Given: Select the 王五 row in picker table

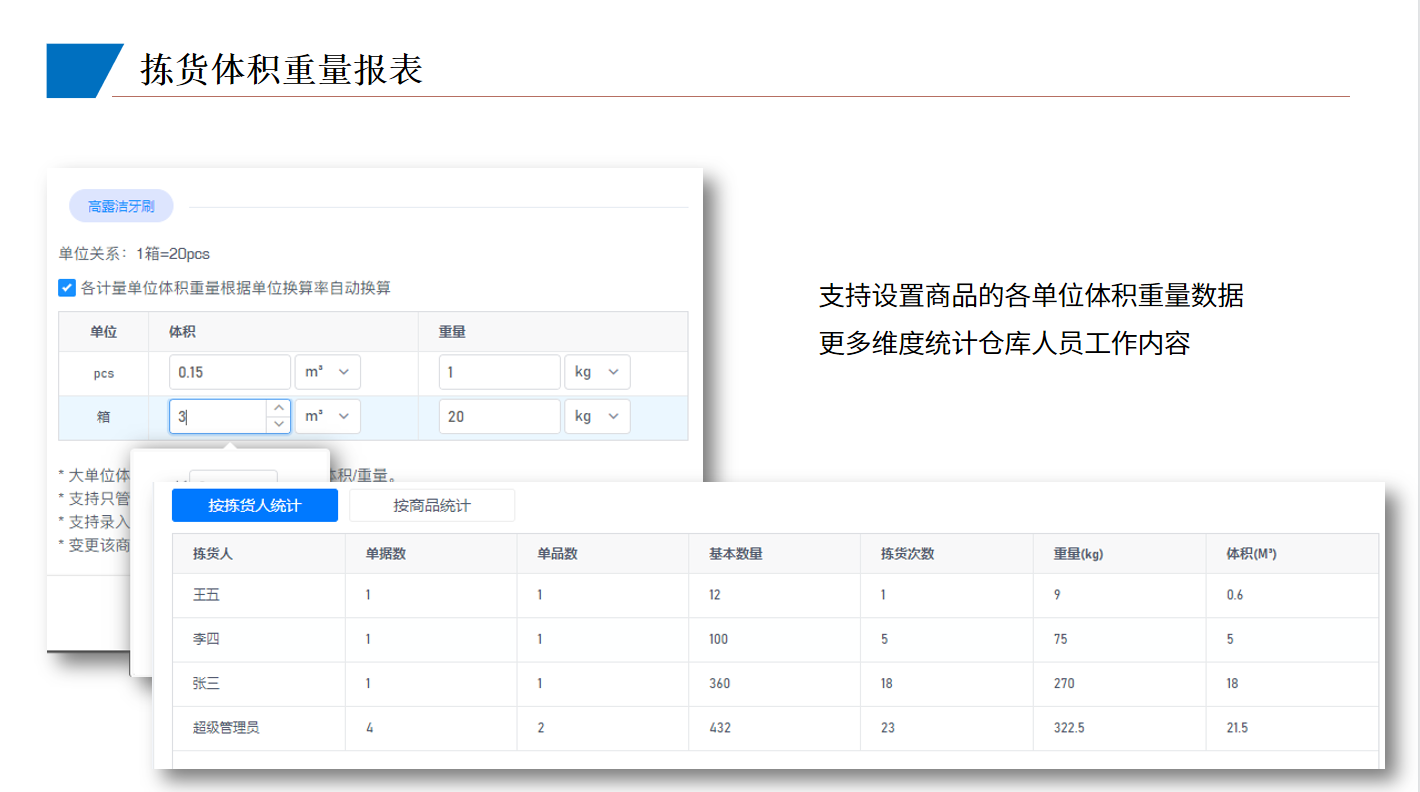Looking at the screenshot, I should 206,595.
